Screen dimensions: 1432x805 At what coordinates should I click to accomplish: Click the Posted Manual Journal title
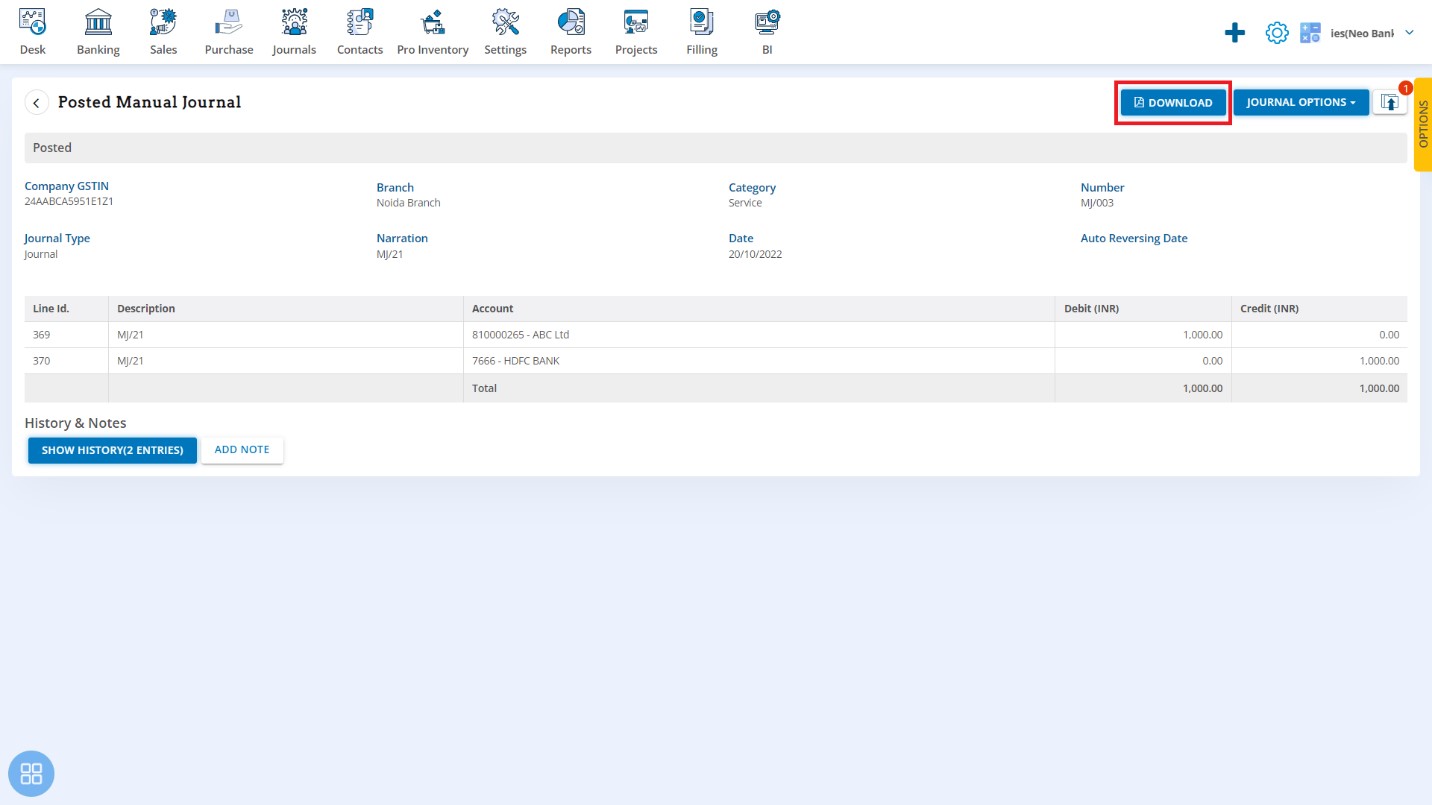click(149, 102)
